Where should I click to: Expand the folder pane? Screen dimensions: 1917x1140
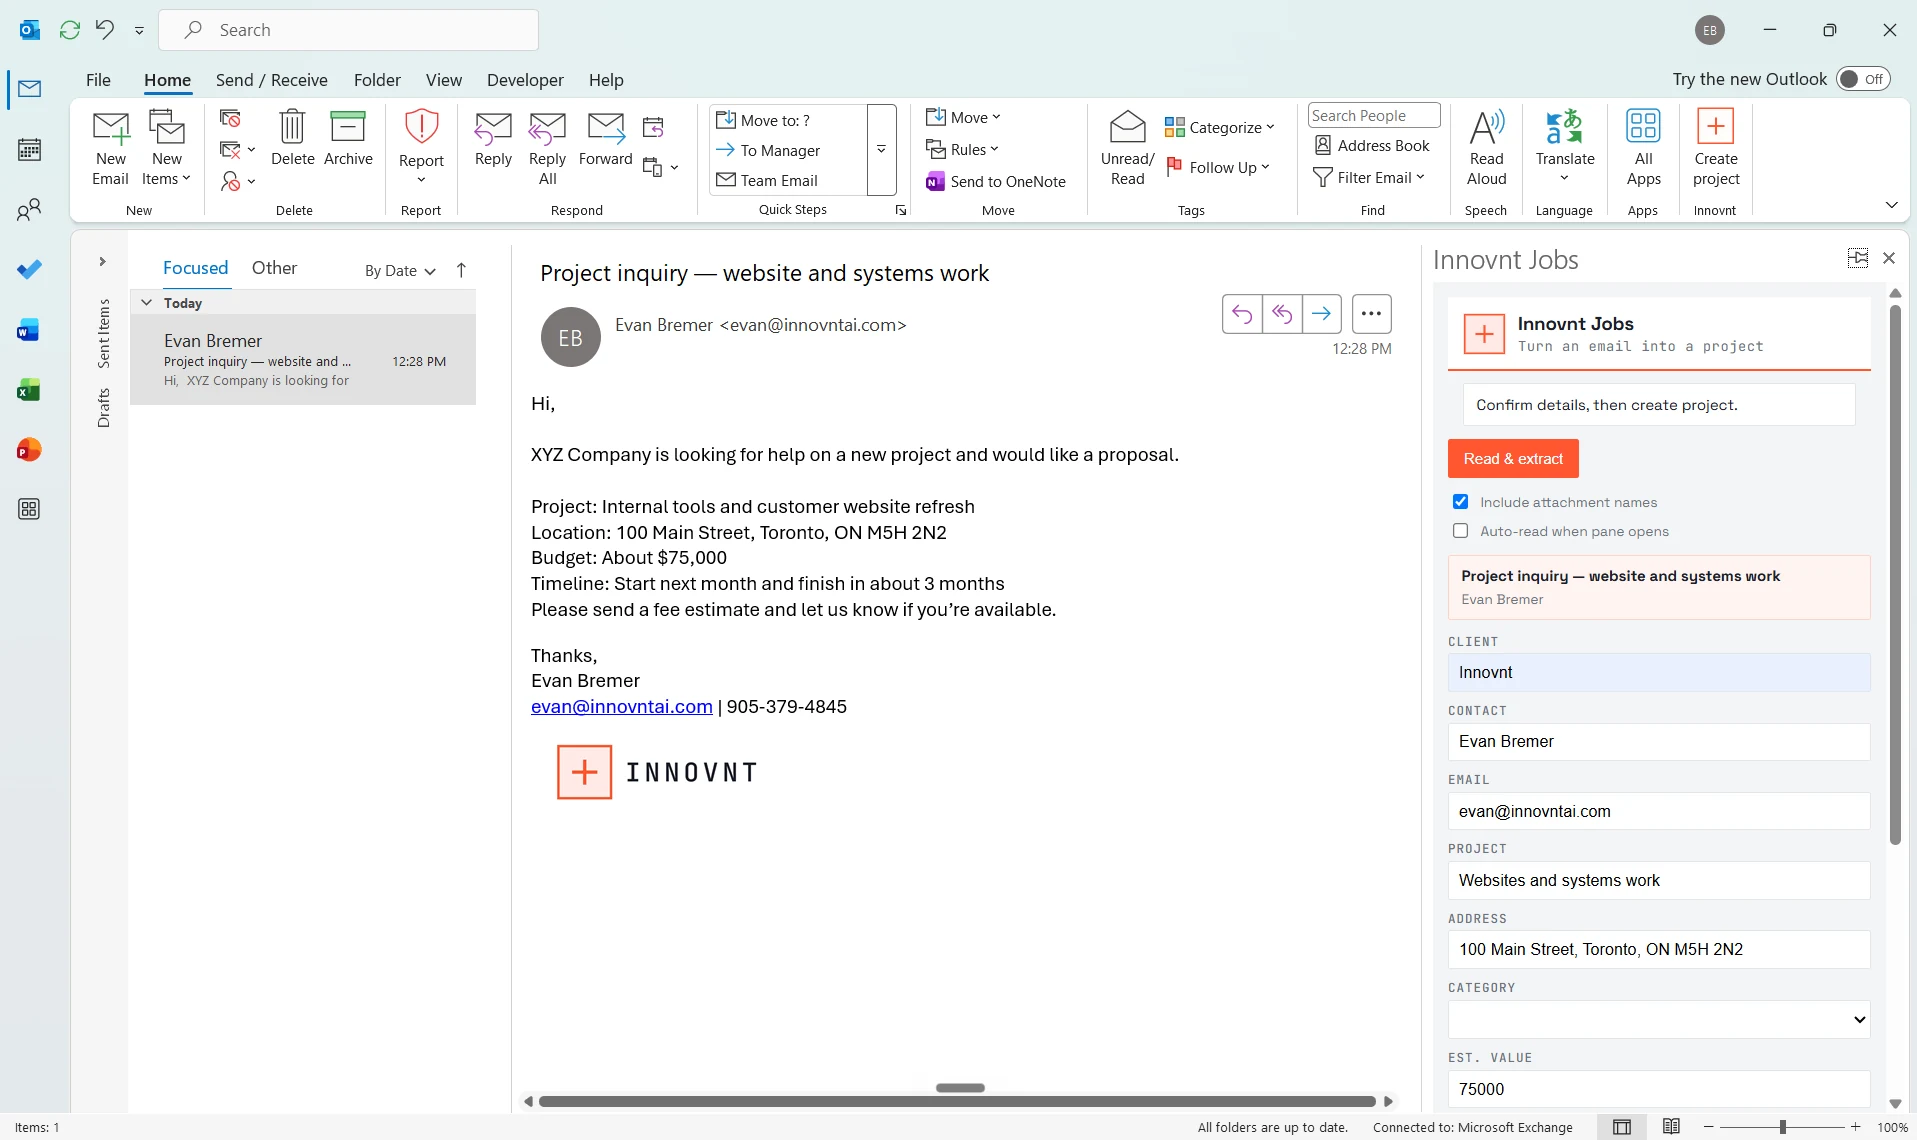click(102, 262)
